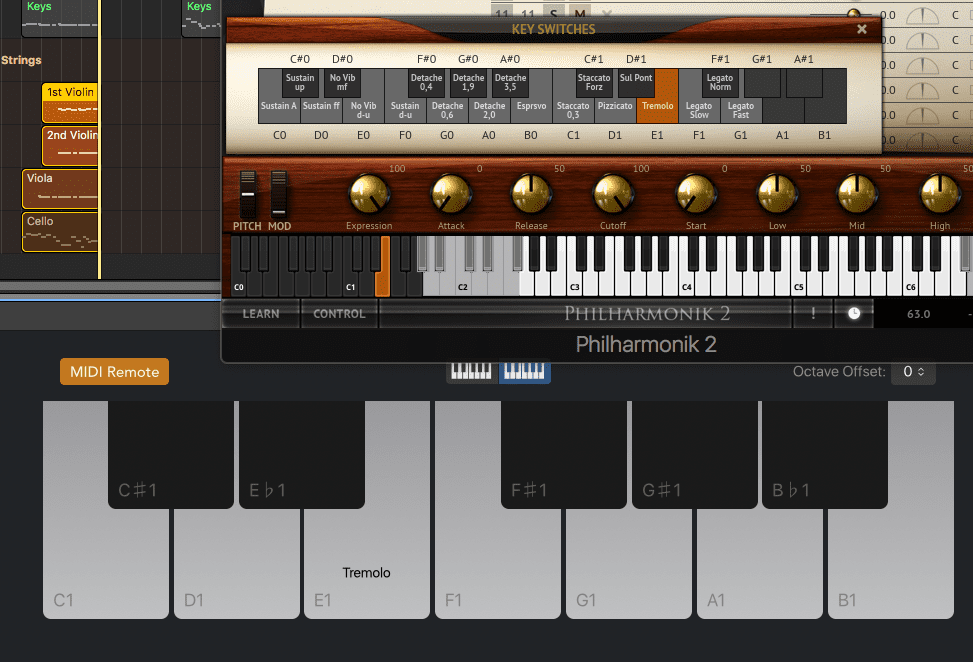973x662 pixels.
Task: Open the Octave Offset stepper
Action: (x=913, y=372)
